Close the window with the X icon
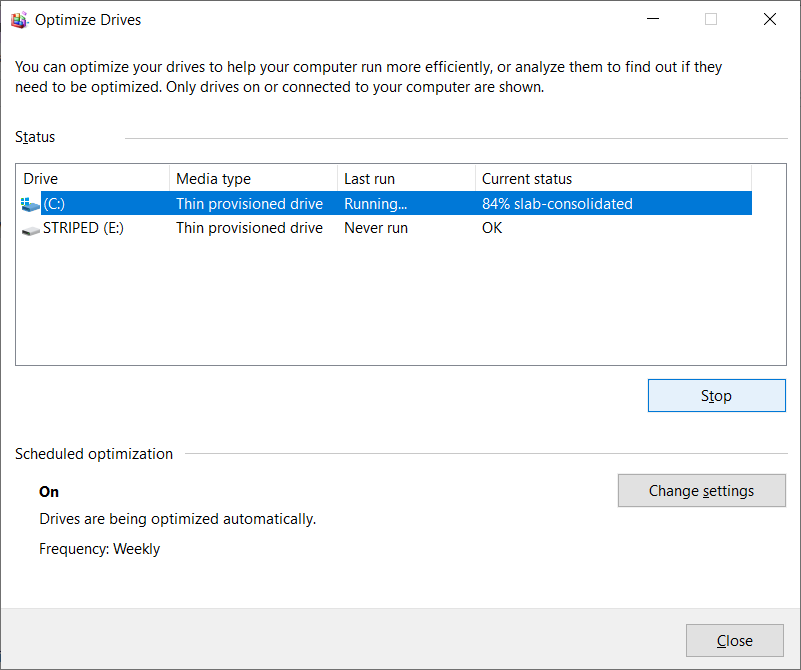 (770, 19)
